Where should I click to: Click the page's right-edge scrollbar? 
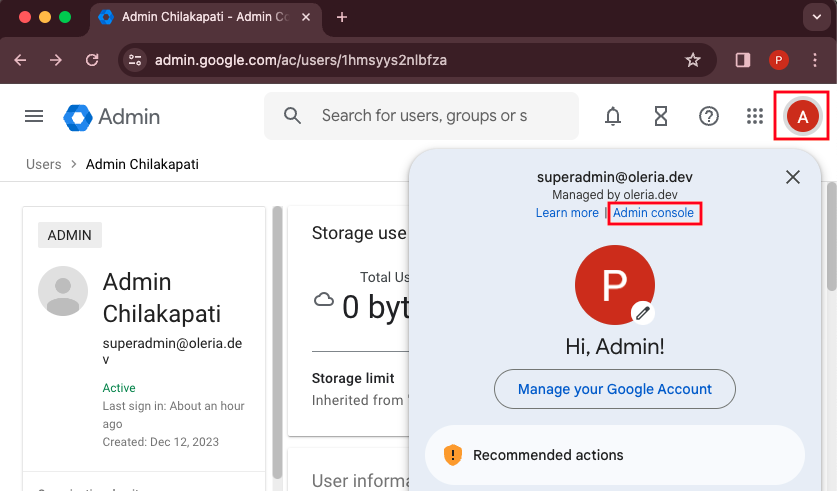coord(832,237)
